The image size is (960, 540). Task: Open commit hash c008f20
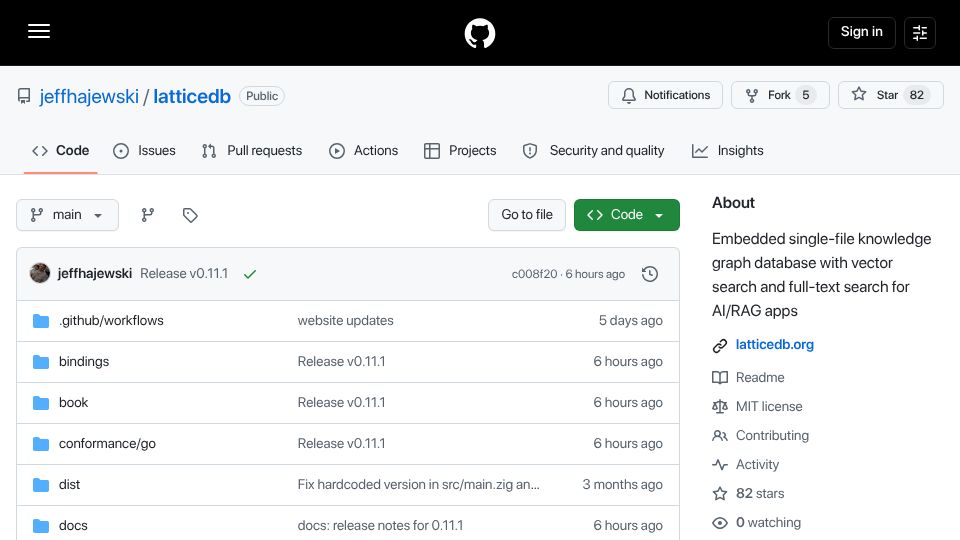click(x=534, y=274)
